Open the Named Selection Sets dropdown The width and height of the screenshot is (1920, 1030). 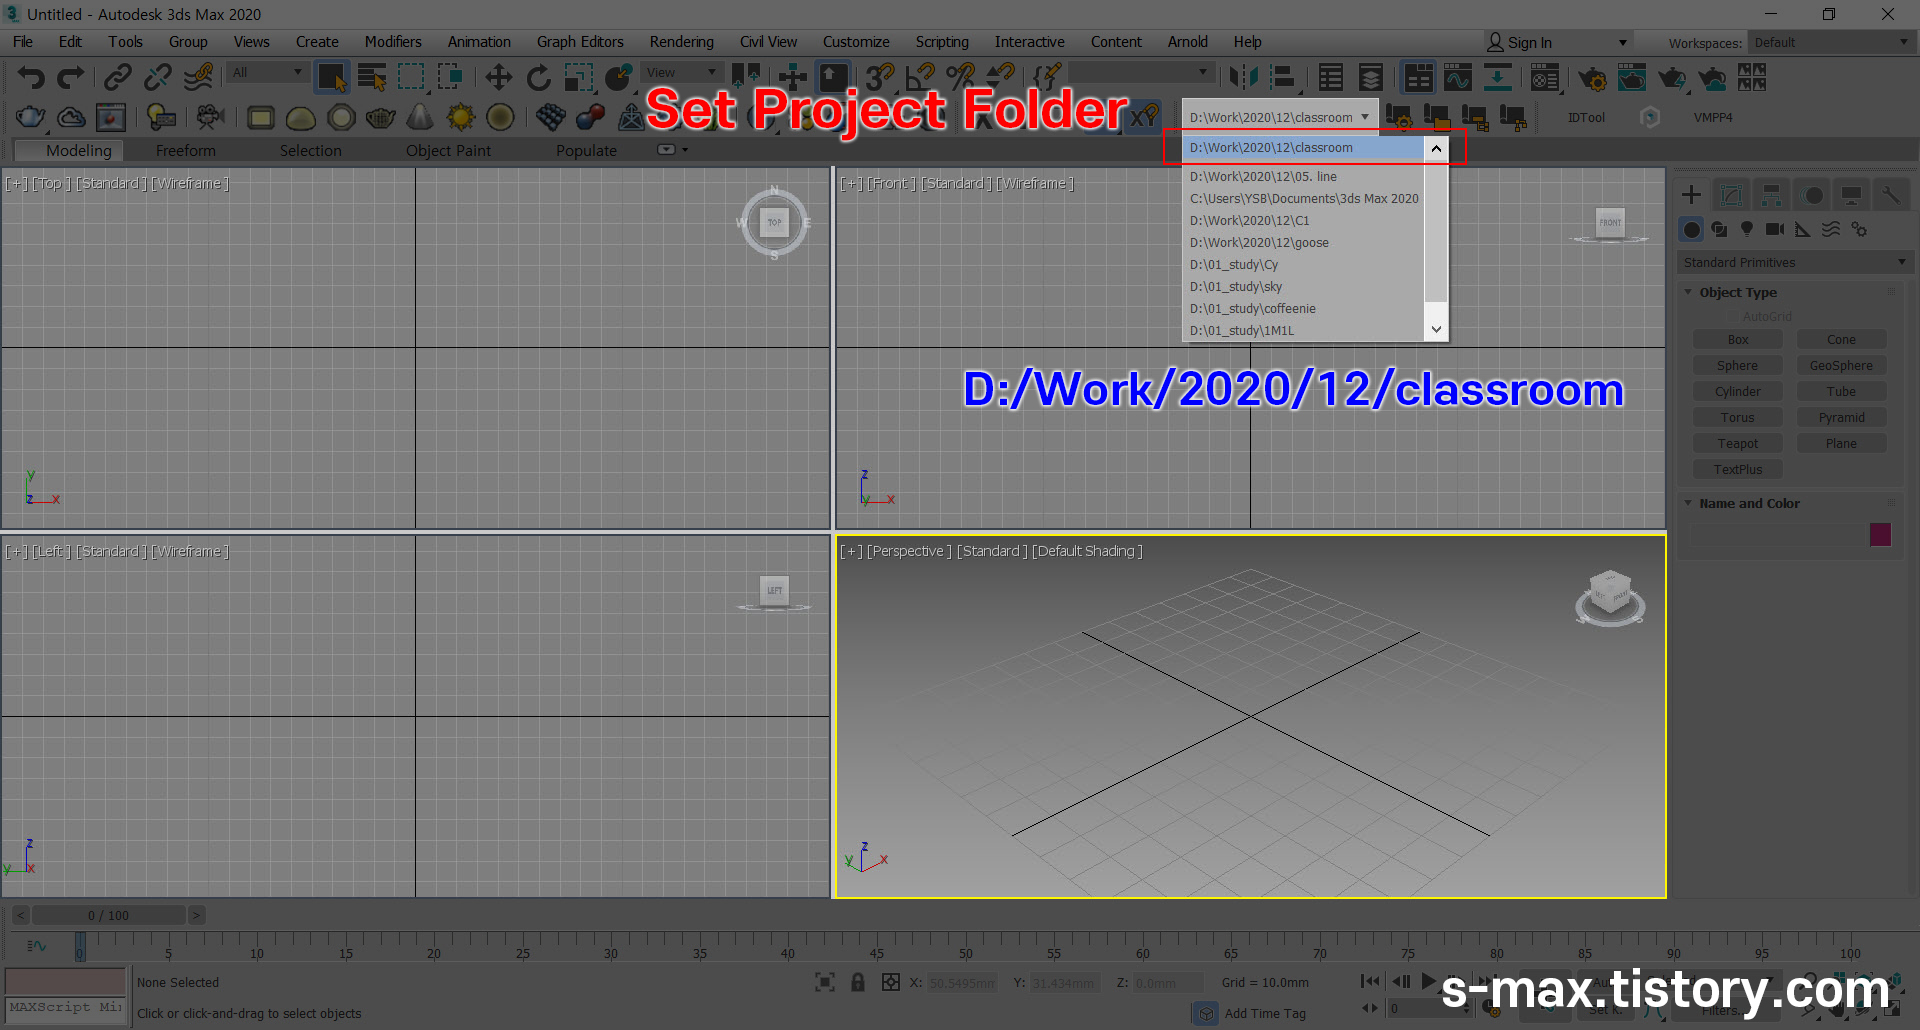[1141, 72]
